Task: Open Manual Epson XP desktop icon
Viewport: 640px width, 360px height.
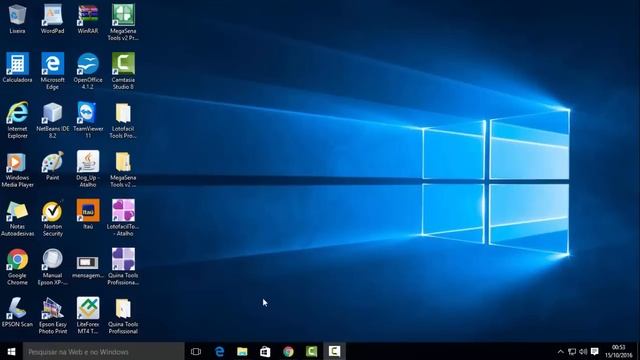Action: 52,259
